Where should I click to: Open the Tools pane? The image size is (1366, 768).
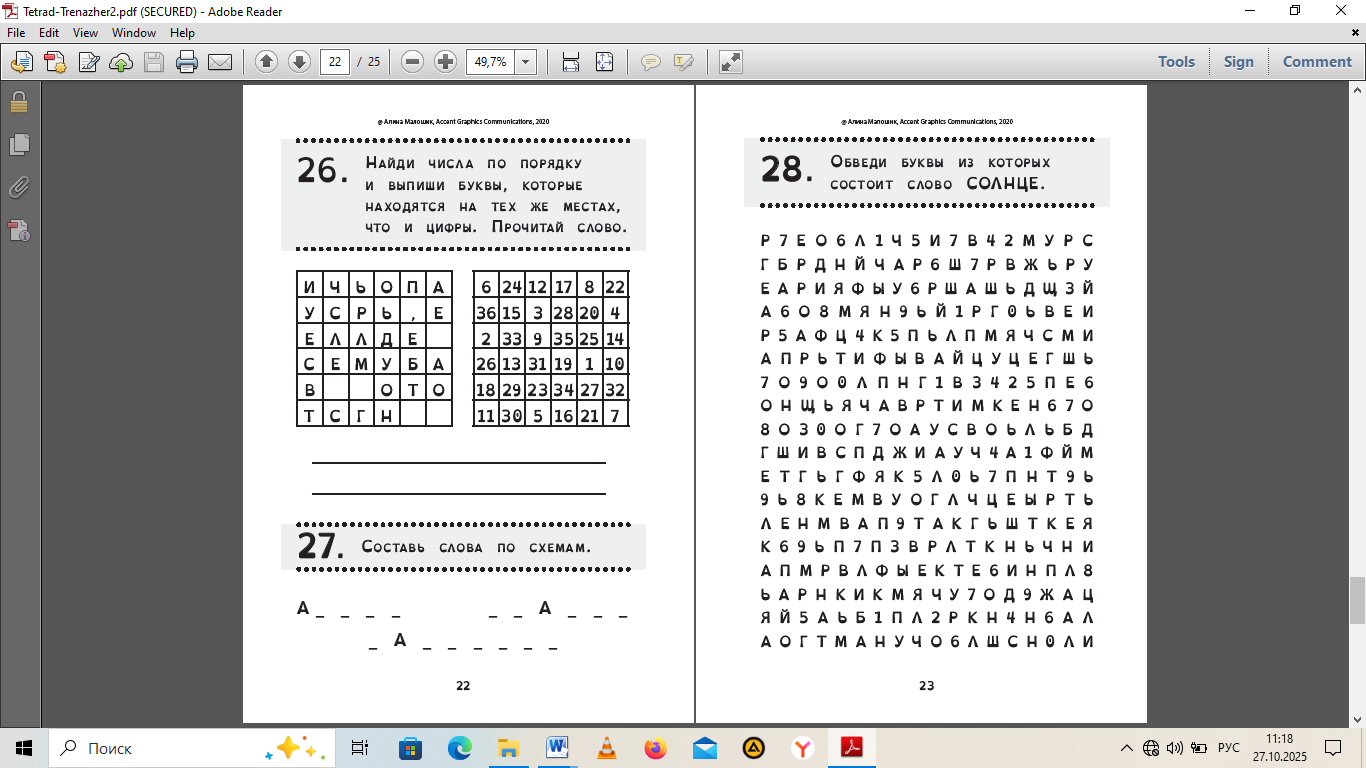1176,62
